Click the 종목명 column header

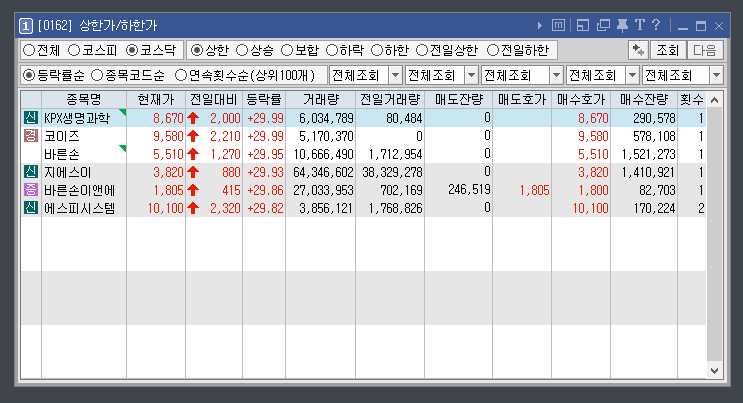click(84, 100)
